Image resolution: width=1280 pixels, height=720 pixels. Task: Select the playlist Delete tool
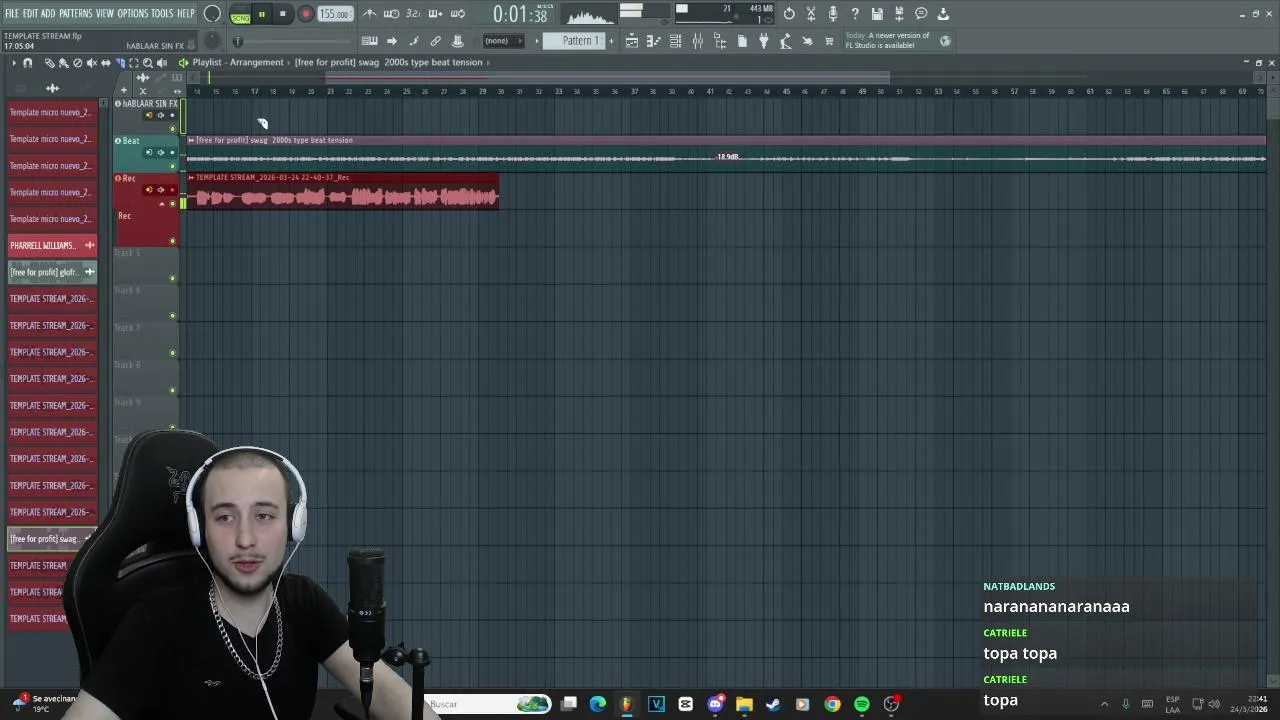77,63
